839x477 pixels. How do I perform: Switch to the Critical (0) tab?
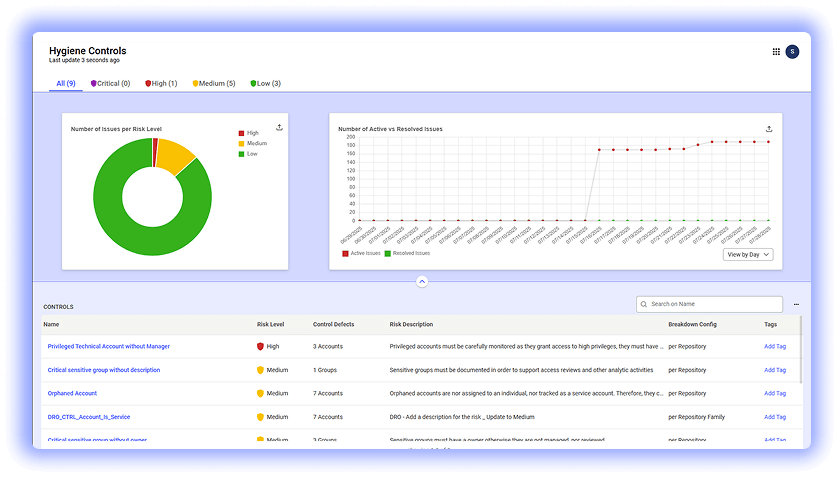110,84
